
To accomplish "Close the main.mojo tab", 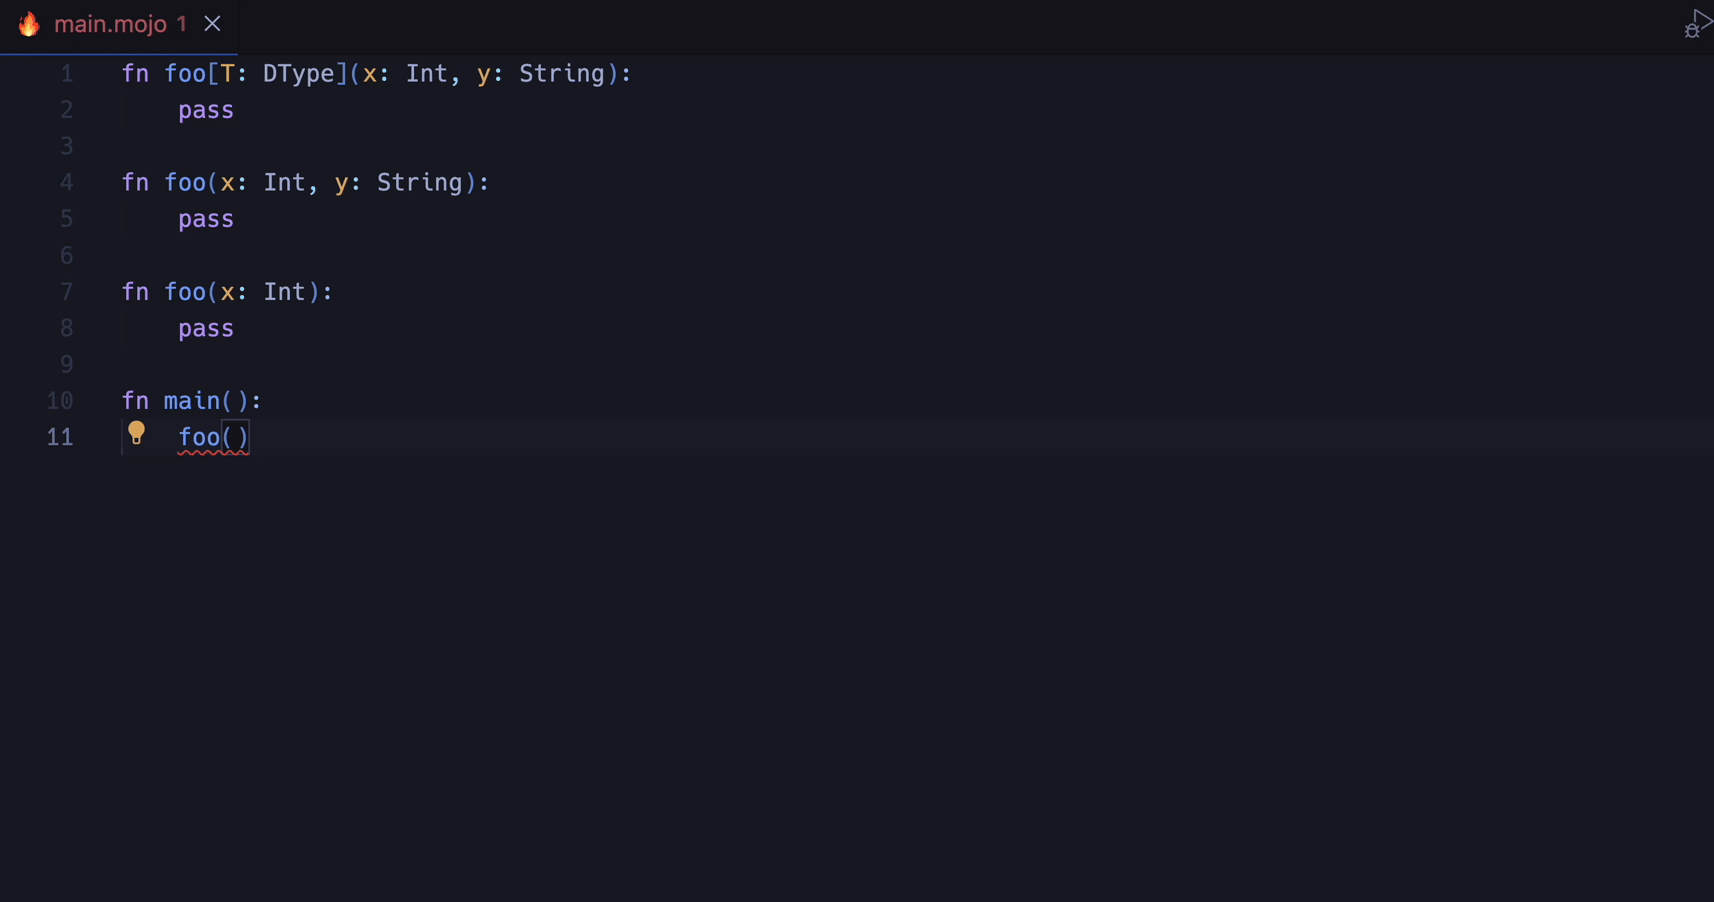I will (x=211, y=23).
